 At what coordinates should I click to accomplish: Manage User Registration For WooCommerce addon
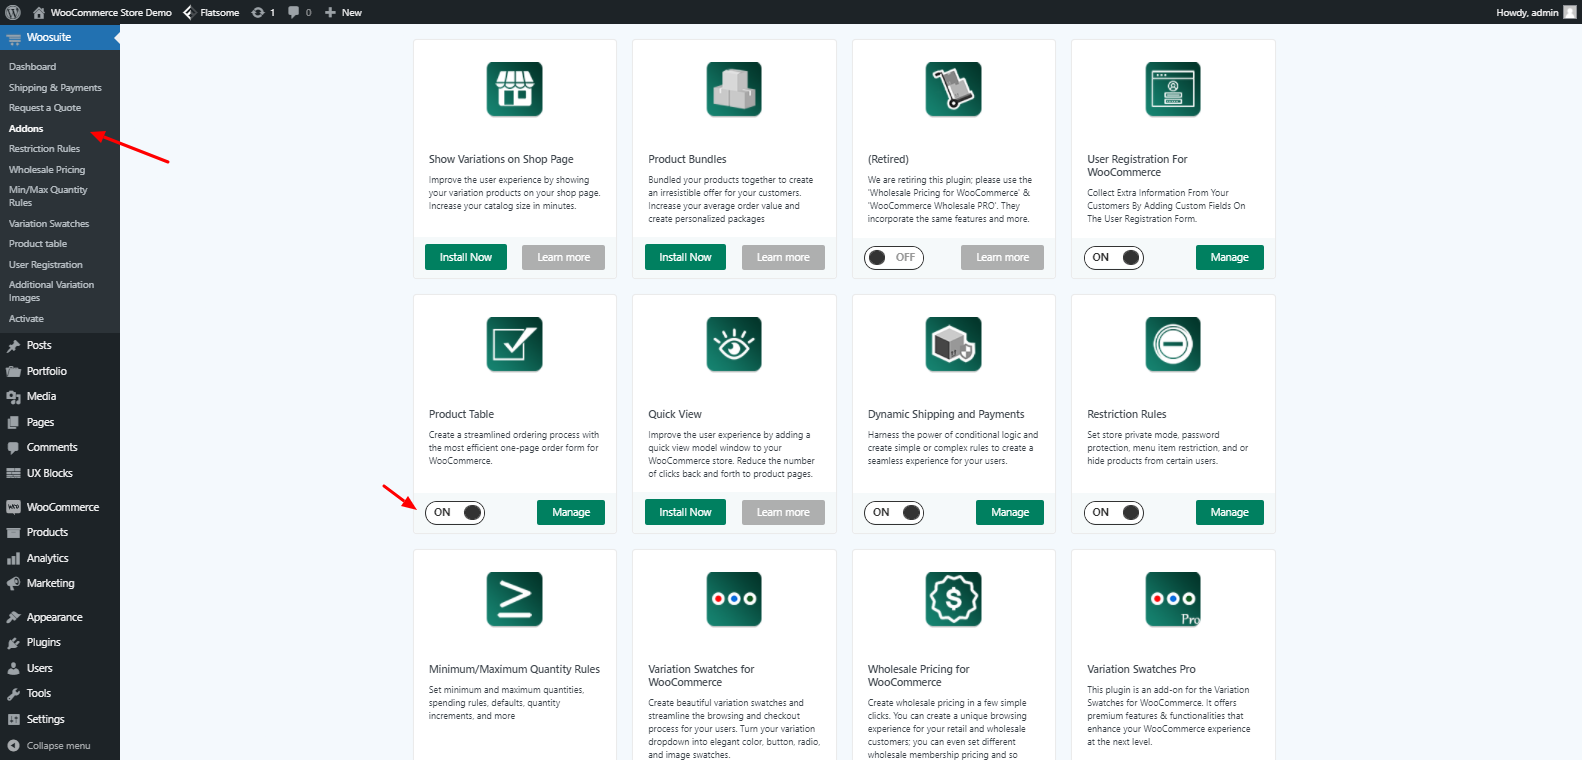[1230, 257]
